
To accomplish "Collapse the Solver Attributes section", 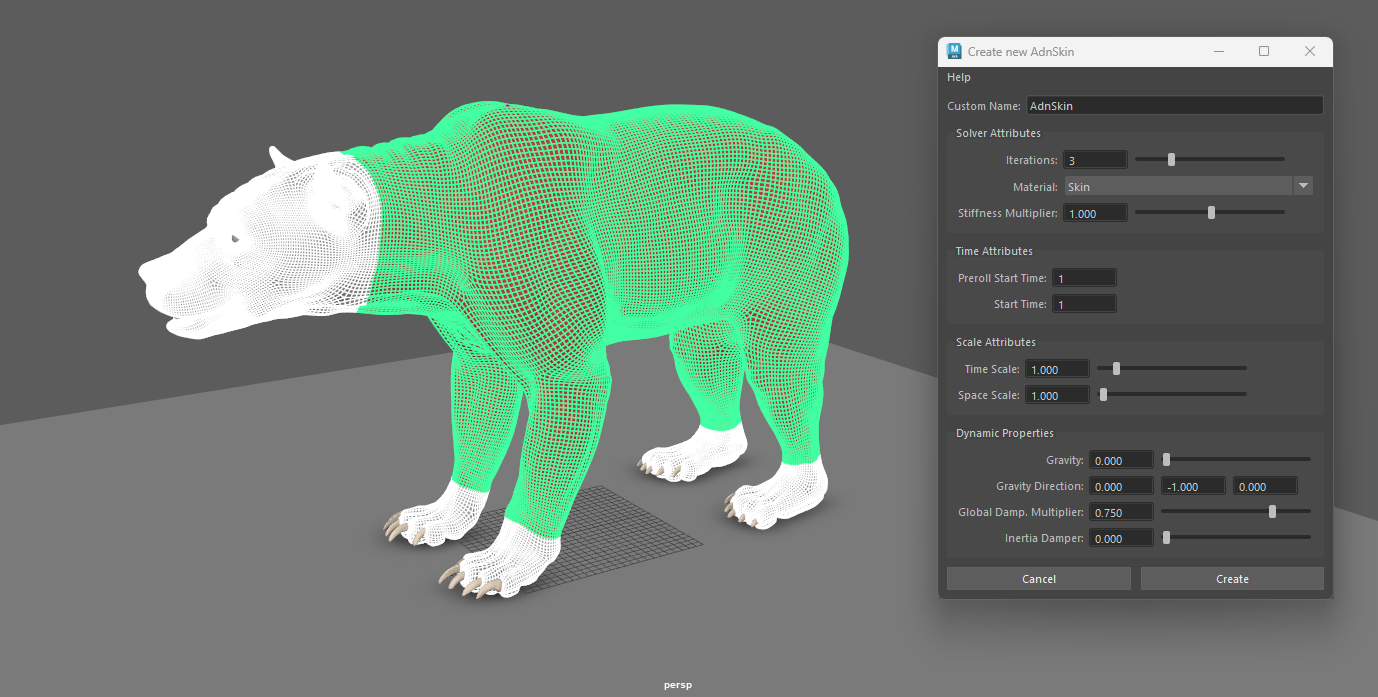I will (x=998, y=132).
